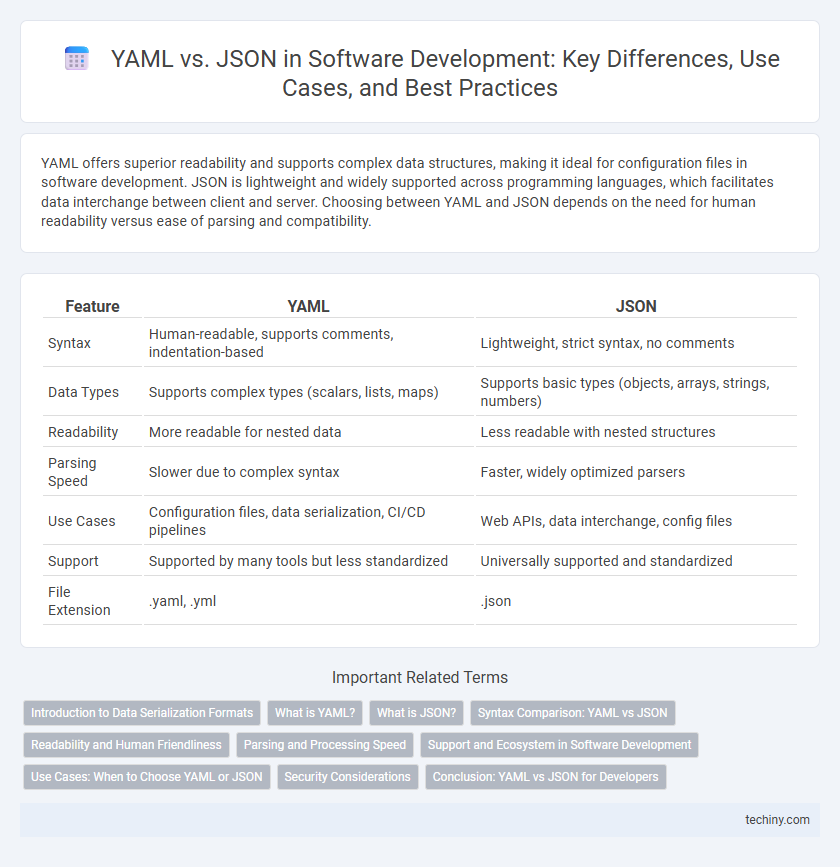Click the 'JSON' column header
This screenshot has width=840, height=867.
point(636,306)
